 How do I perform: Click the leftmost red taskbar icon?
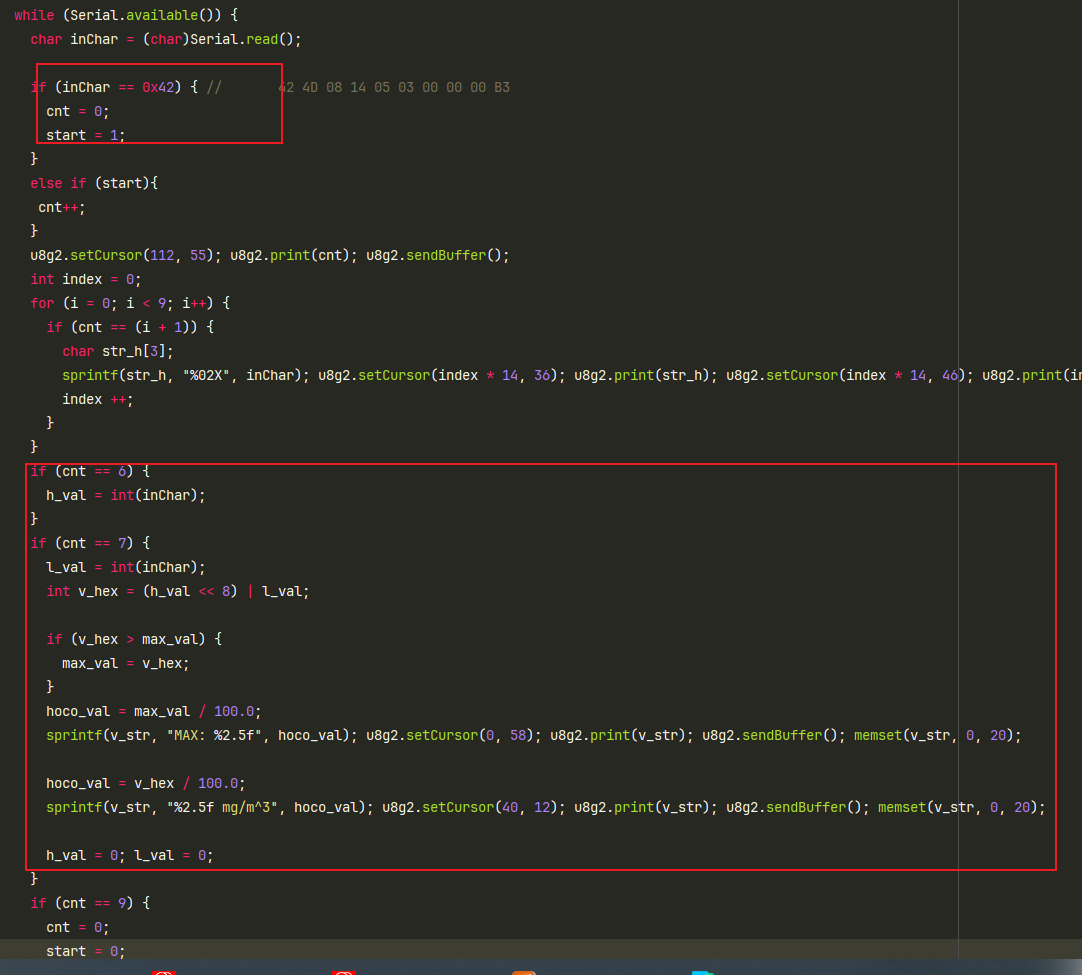[x=164, y=971]
